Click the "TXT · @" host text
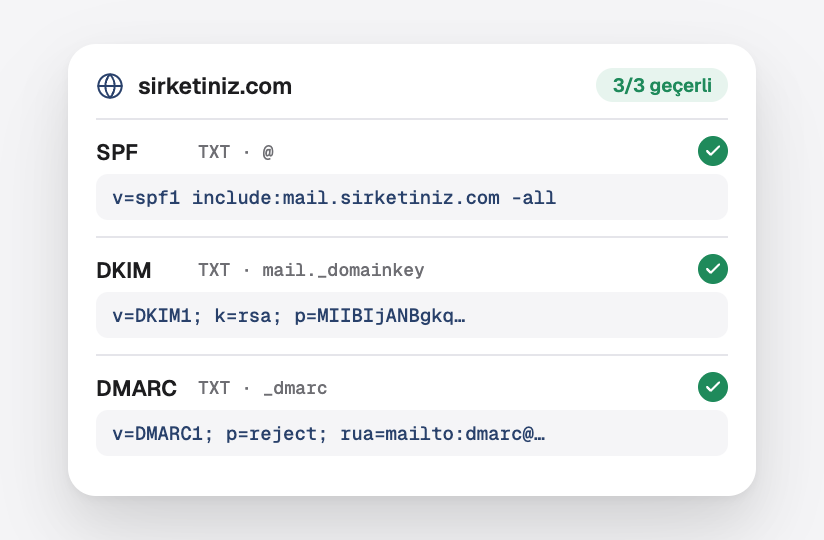The width and height of the screenshot is (824, 540). coord(236,152)
